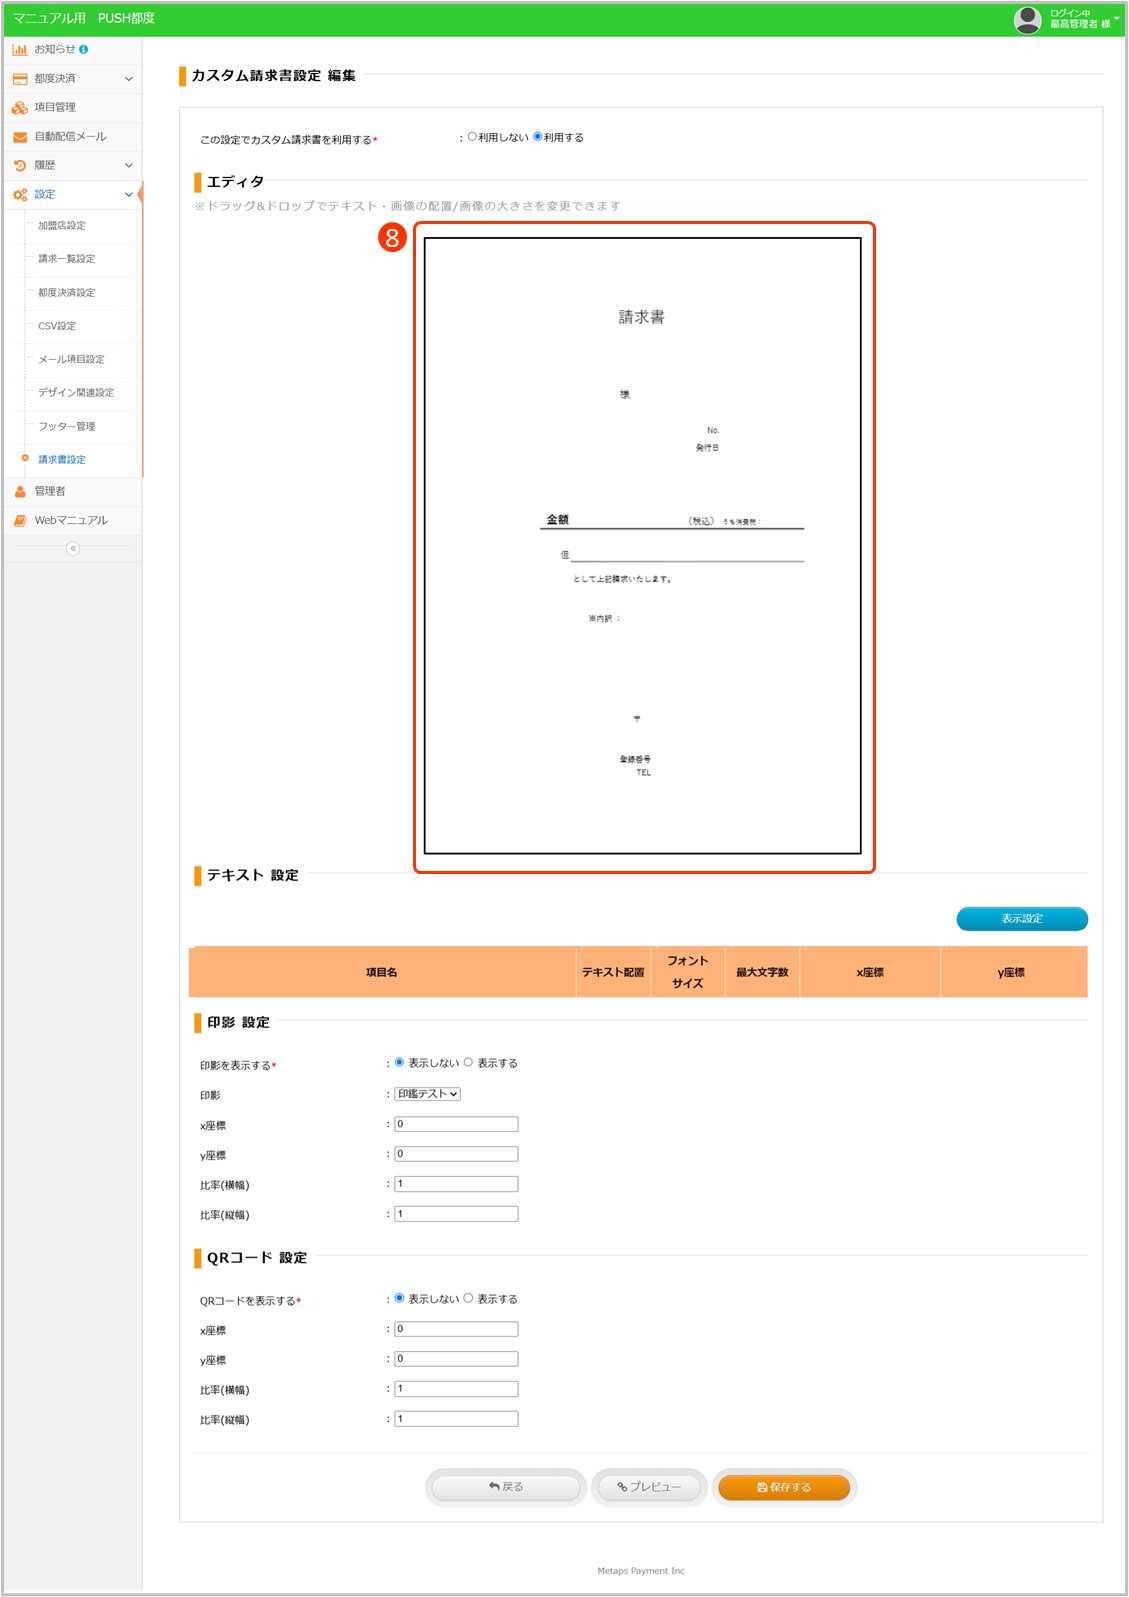
Task: Open CSV設定 in the sidebar
Action: (57, 326)
